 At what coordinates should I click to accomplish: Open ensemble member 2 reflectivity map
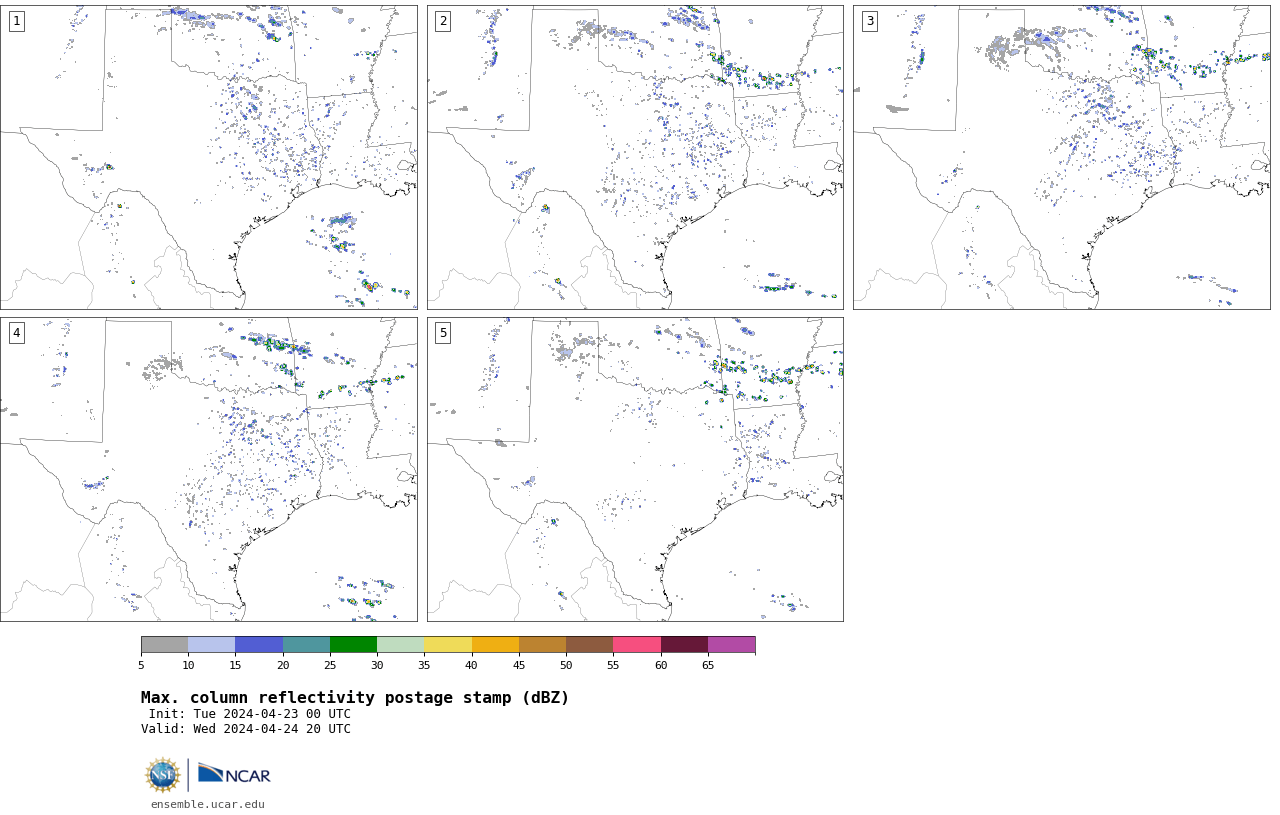[x=635, y=157]
